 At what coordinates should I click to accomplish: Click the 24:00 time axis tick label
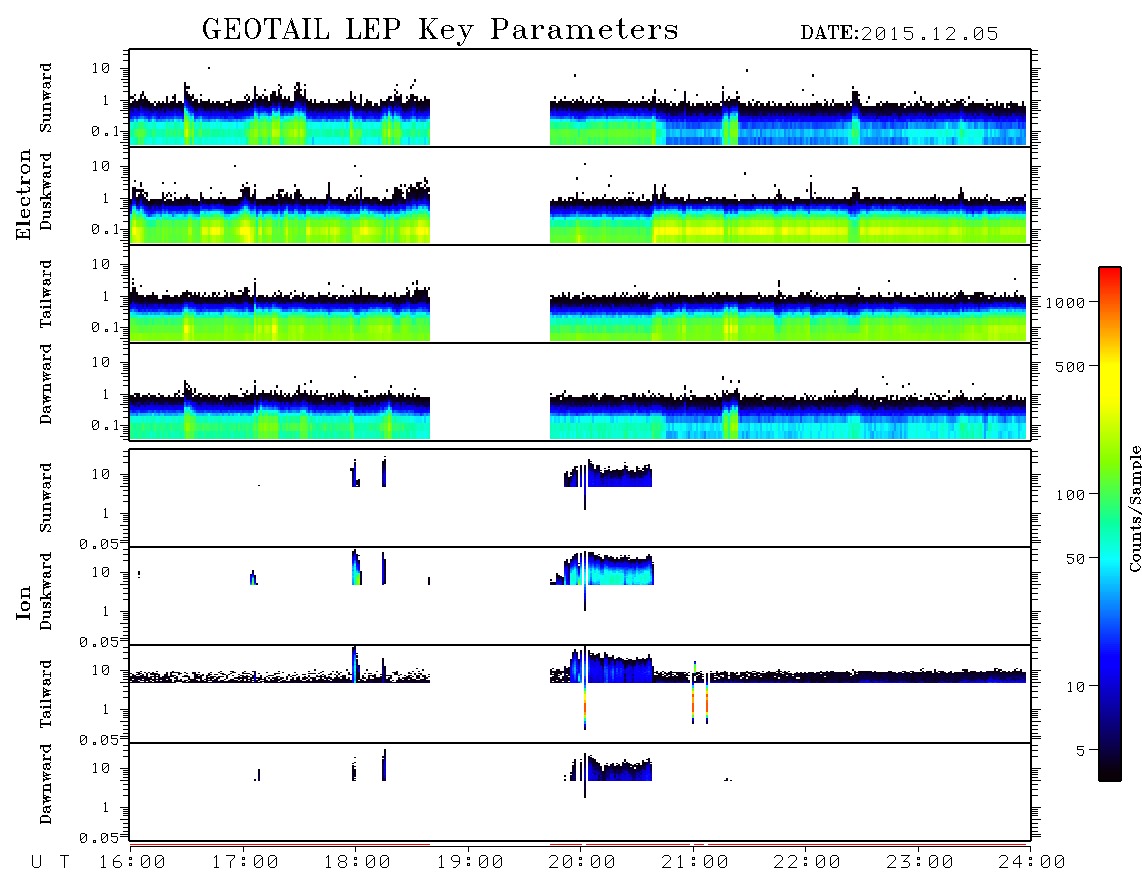[1032, 863]
